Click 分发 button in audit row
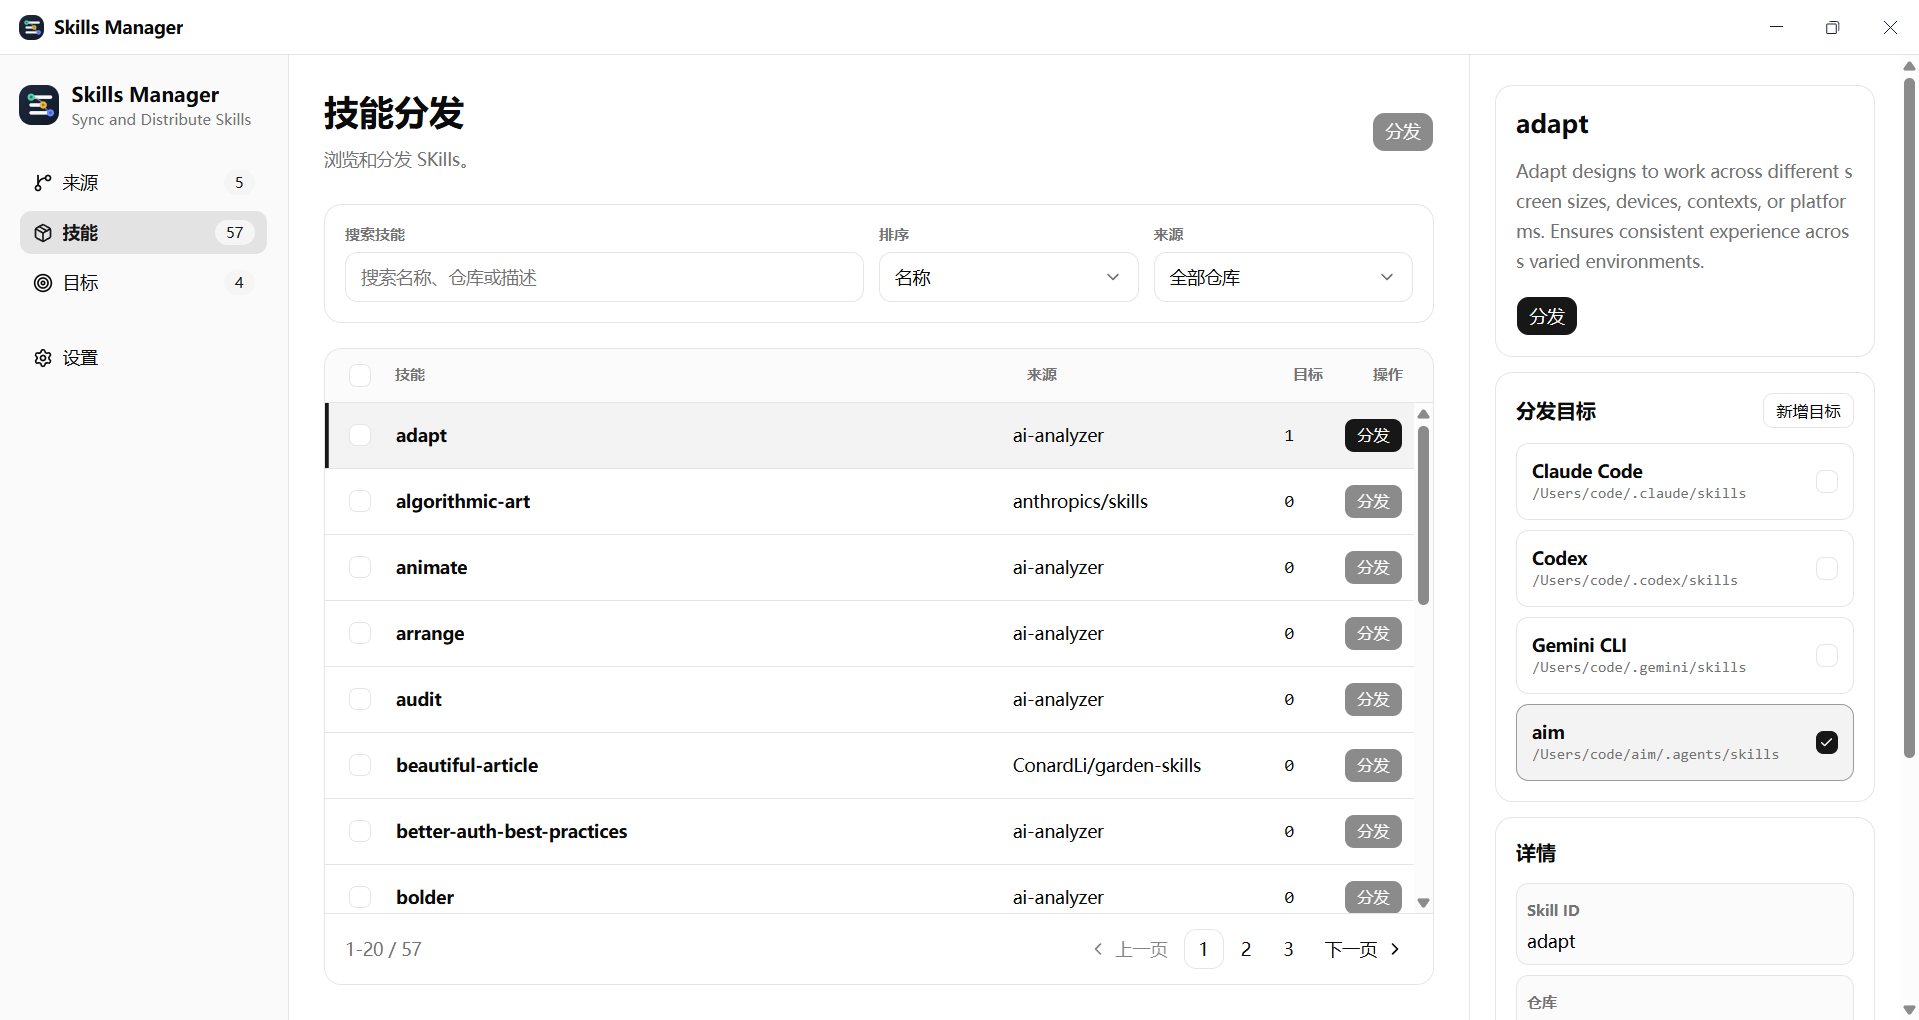The width and height of the screenshot is (1919, 1020). [1373, 699]
